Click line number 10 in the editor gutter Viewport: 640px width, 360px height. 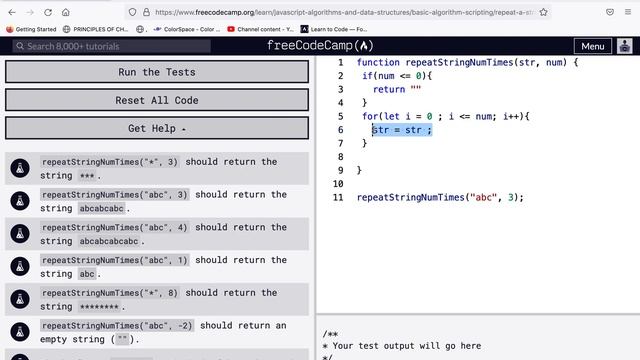click(x=338, y=184)
